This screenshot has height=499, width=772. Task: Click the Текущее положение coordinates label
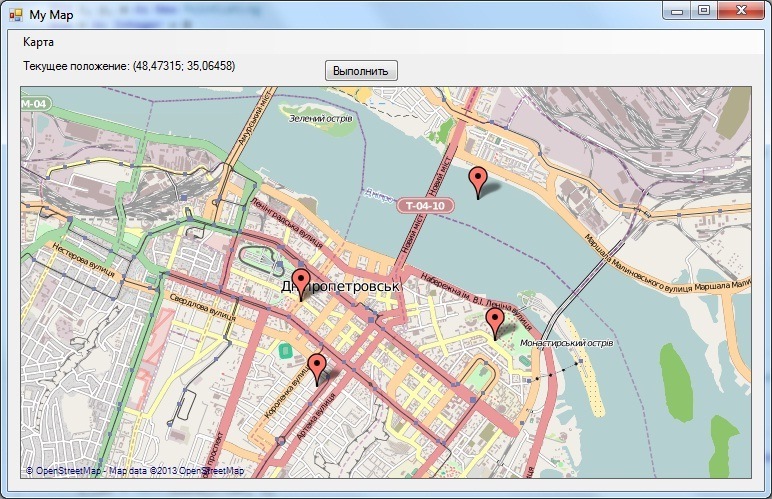click(x=129, y=66)
